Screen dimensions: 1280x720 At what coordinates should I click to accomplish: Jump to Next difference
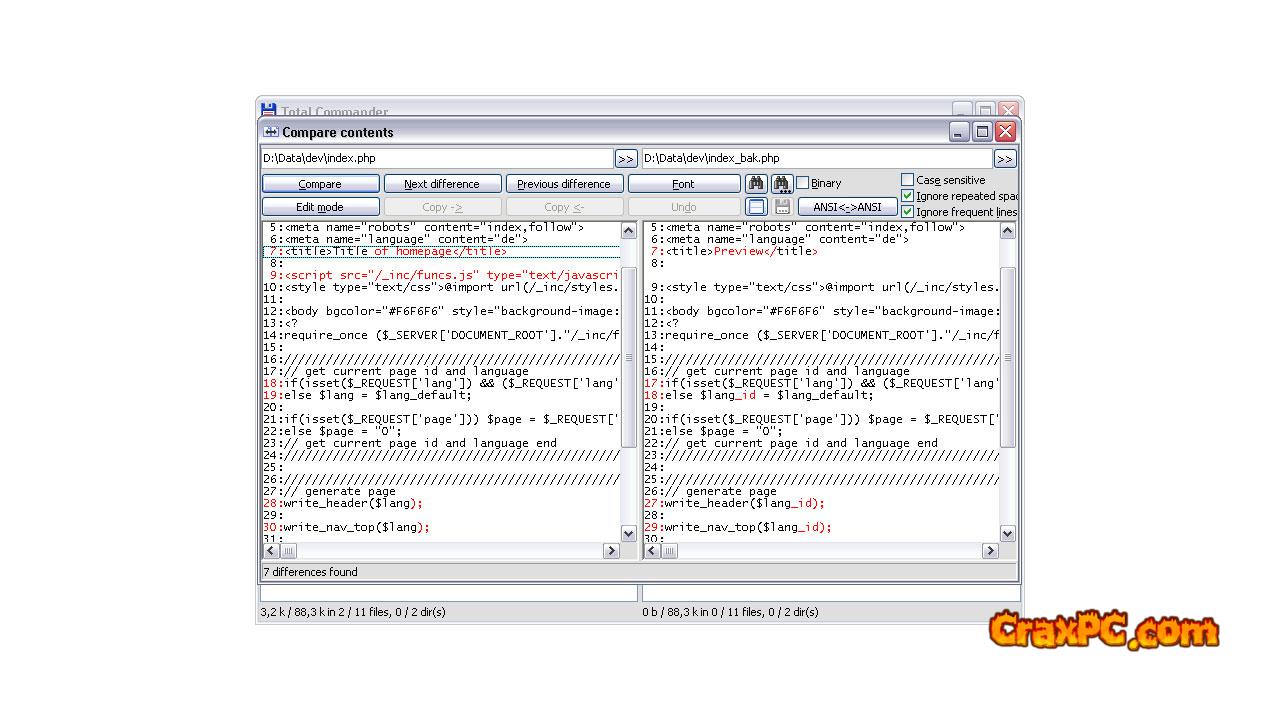[x=441, y=184]
